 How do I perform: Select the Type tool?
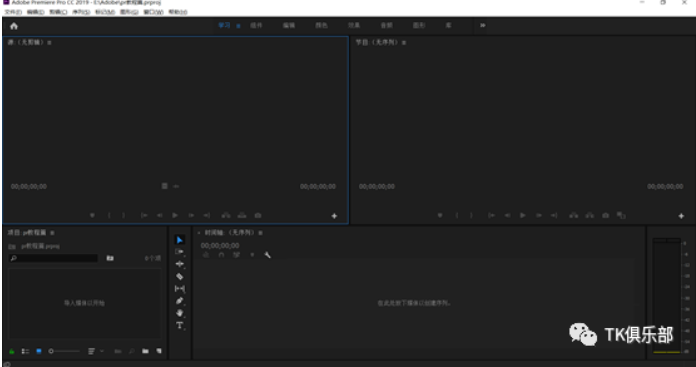click(x=179, y=326)
